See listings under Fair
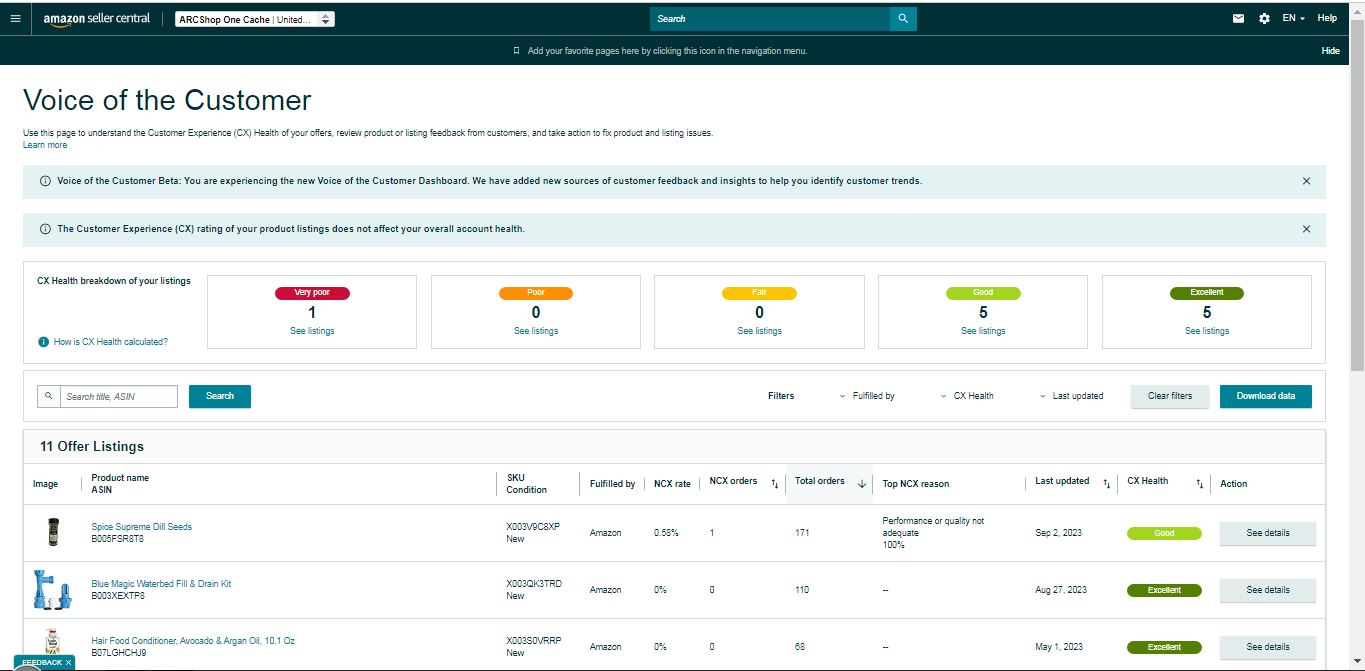1365x671 pixels. point(760,331)
